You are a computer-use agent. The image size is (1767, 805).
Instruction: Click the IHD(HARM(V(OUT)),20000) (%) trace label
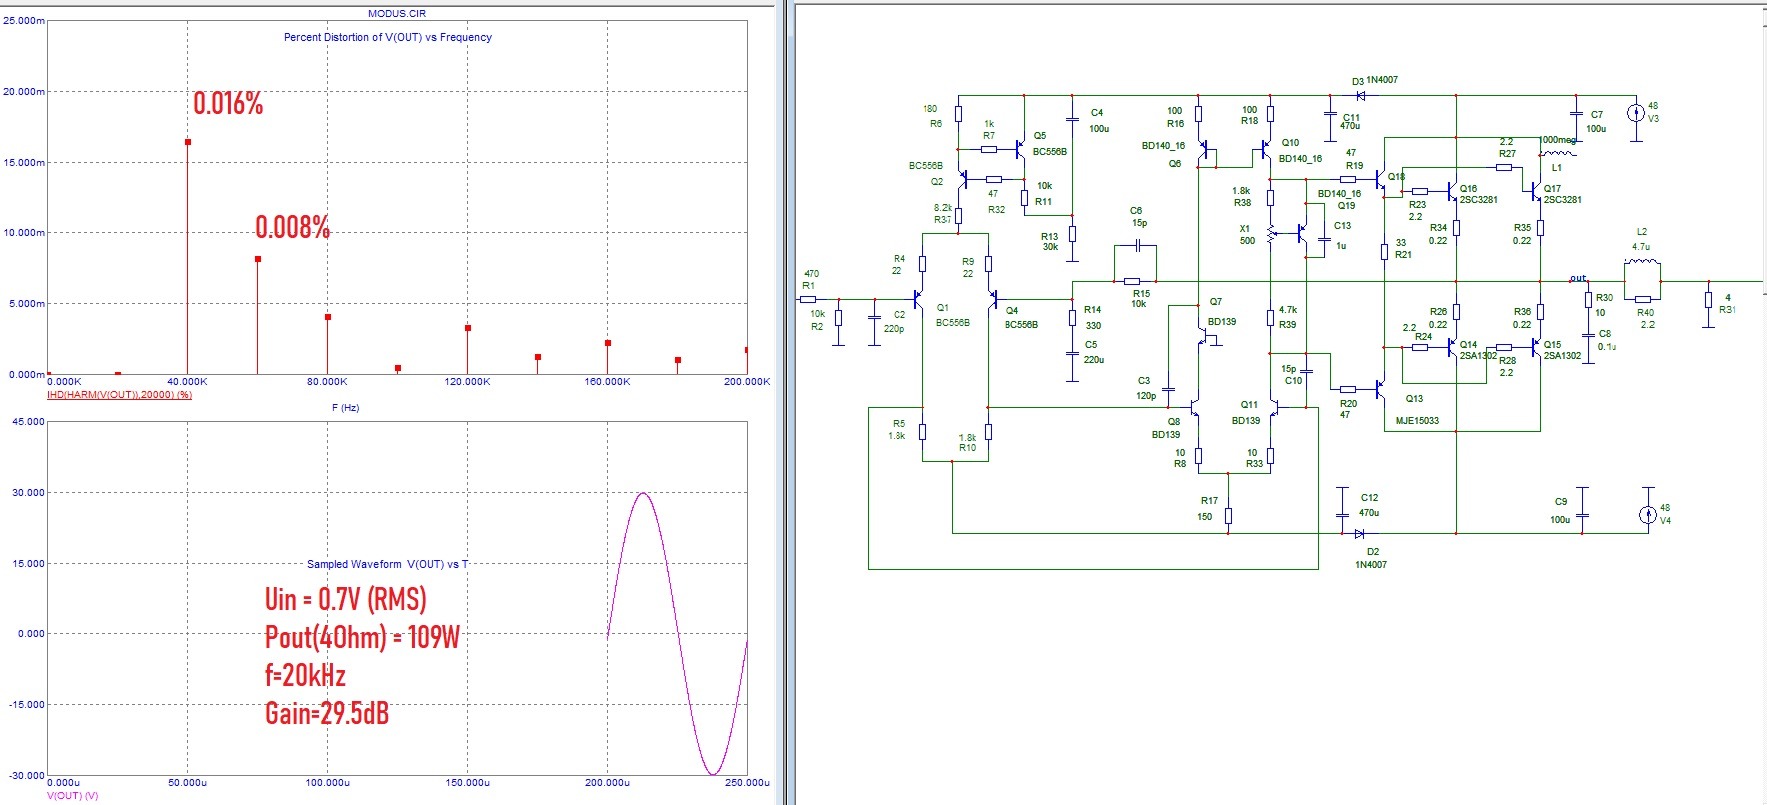[x=119, y=395]
